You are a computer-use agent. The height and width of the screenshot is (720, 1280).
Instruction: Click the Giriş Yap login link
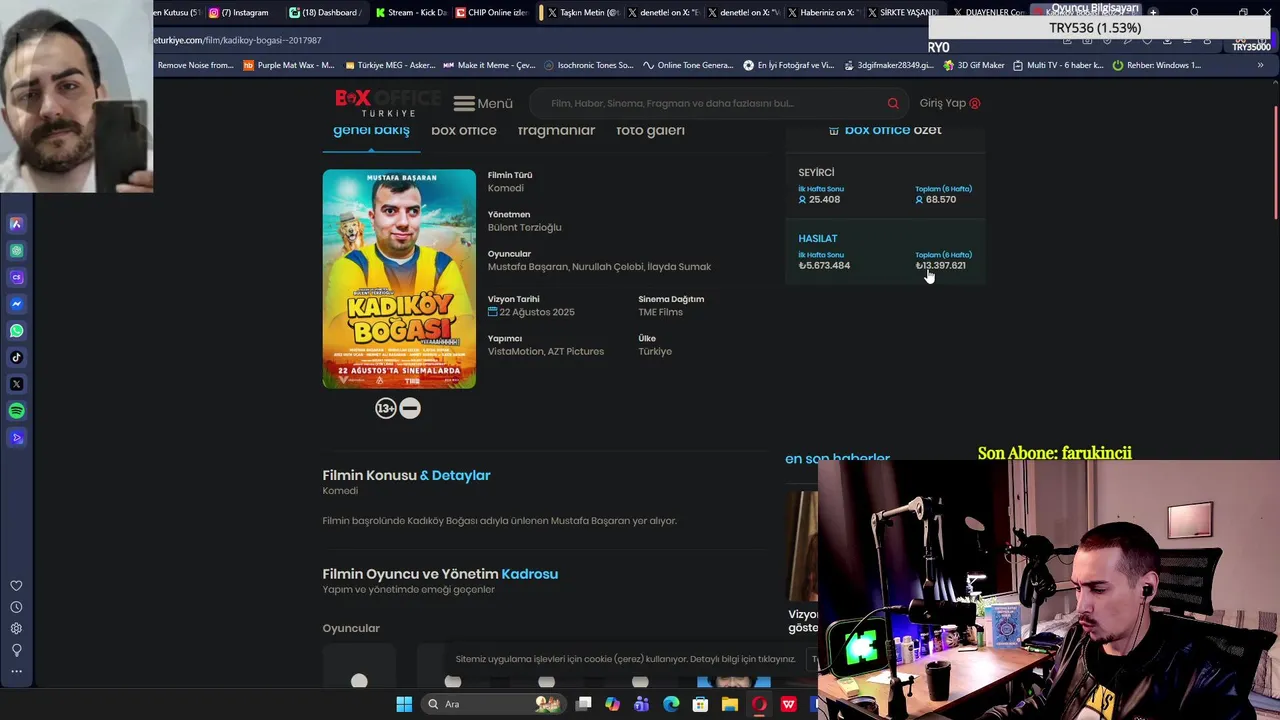point(949,103)
